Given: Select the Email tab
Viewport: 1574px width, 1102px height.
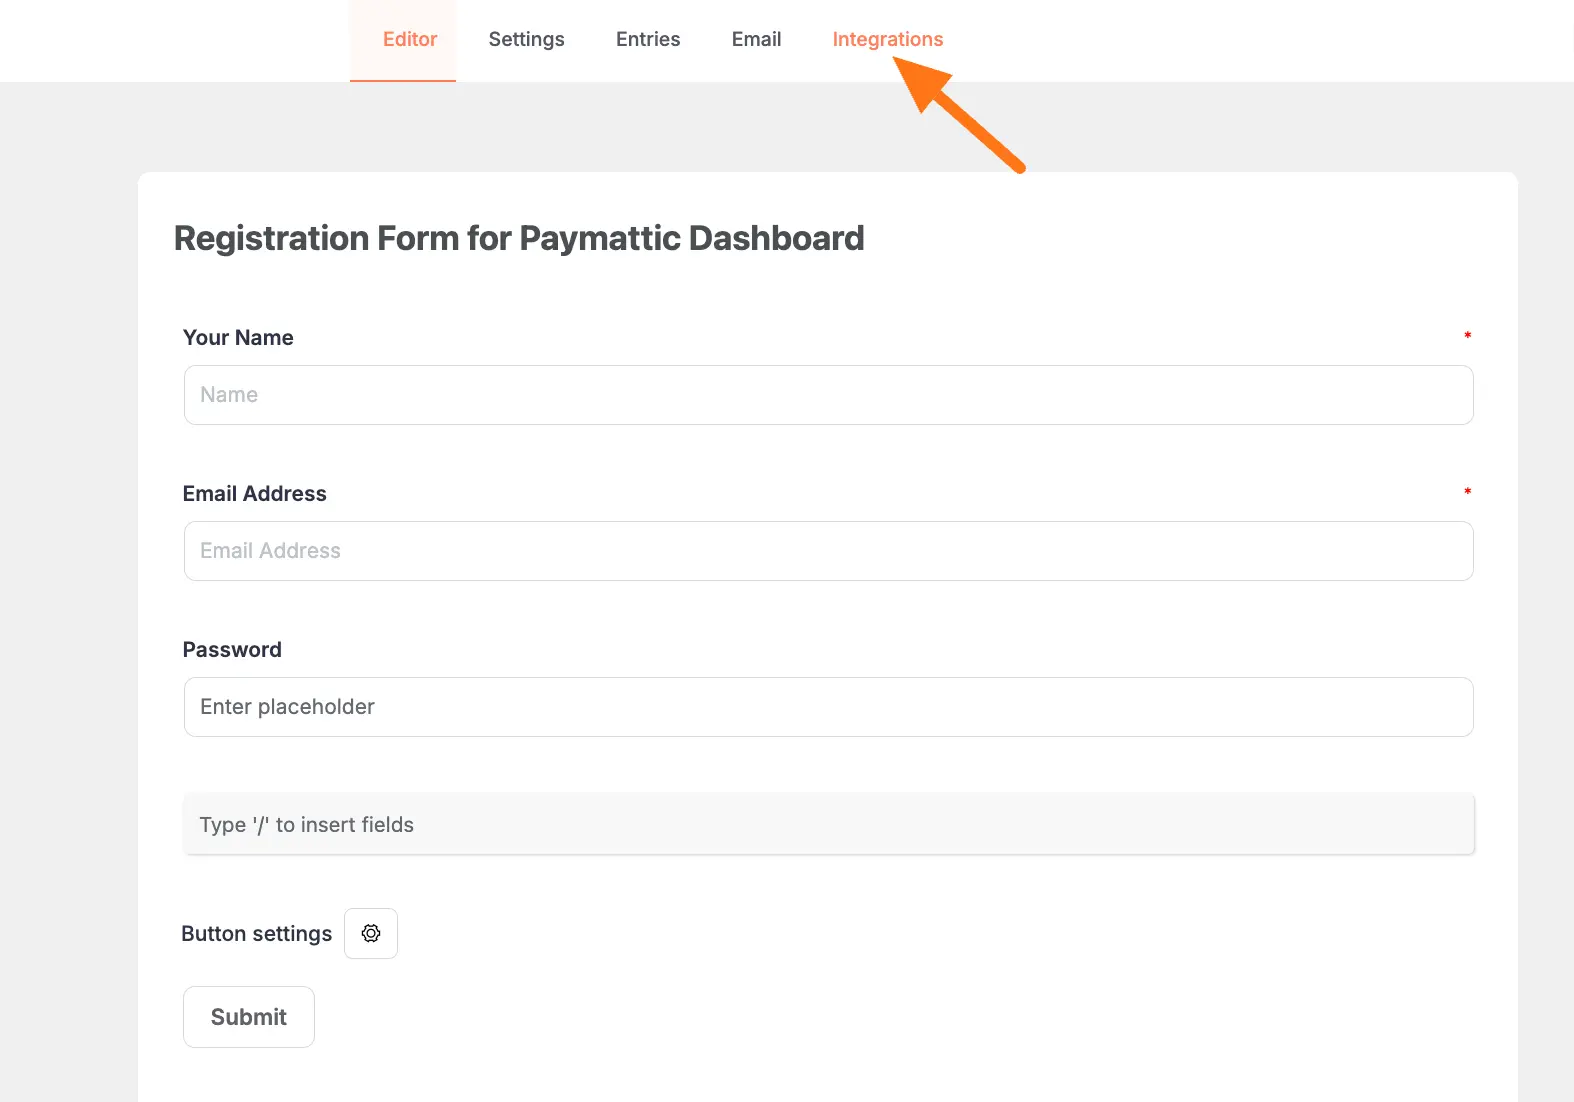Looking at the screenshot, I should (756, 40).
